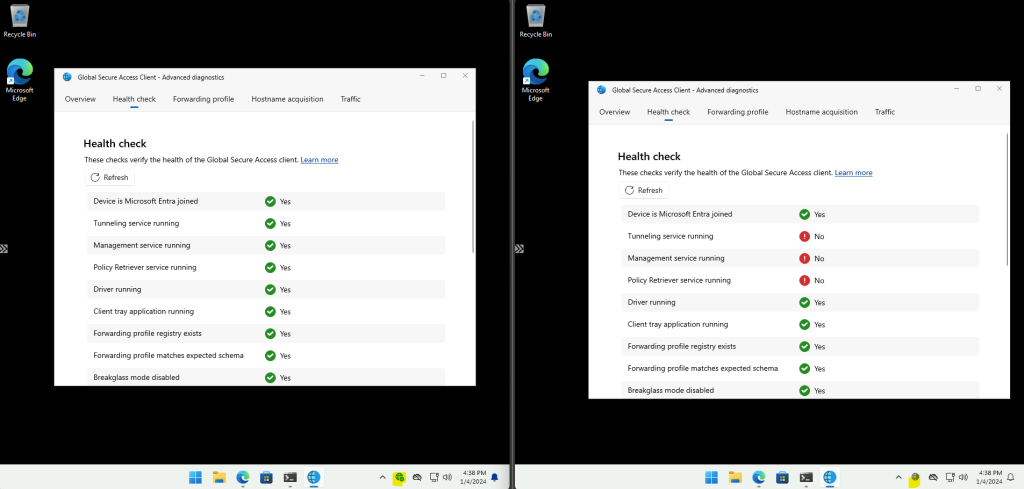Click right window's vertical scrollbar
The width and height of the screenshot is (1024, 489).
[x=1007, y=199]
